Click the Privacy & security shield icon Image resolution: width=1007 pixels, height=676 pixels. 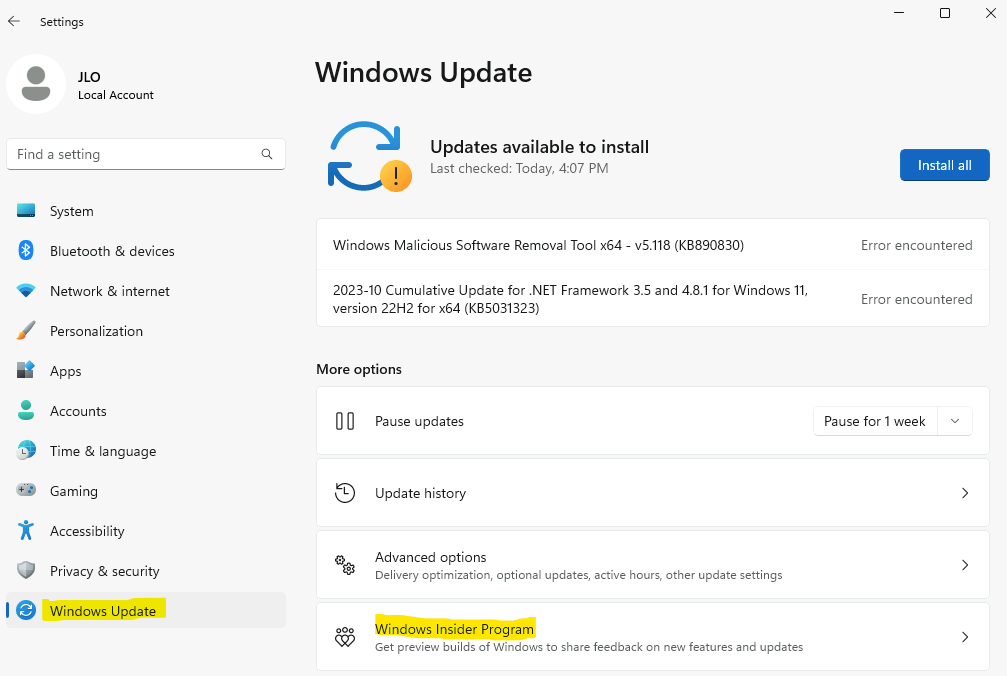pyautogui.click(x=26, y=570)
